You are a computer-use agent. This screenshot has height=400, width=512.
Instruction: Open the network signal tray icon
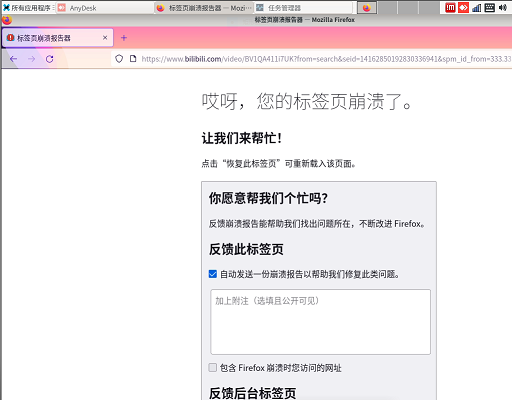(x=477, y=7)
